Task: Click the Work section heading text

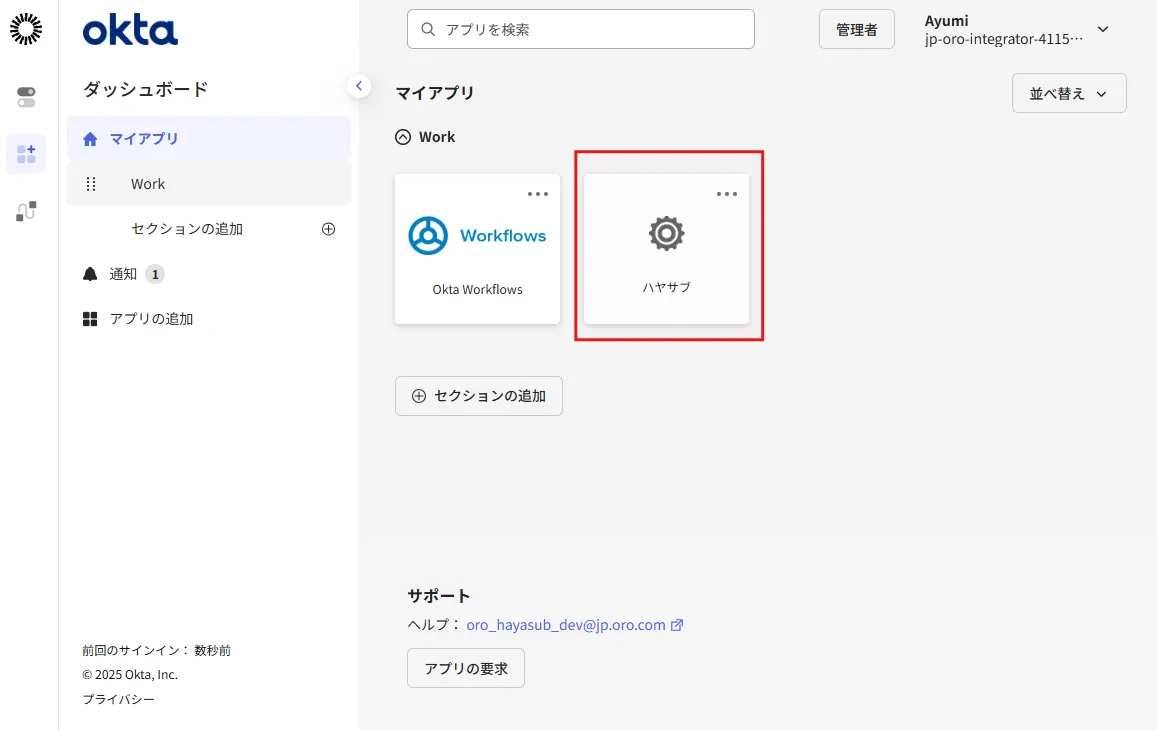Action: pyautogui.click(x=437, y=137)
